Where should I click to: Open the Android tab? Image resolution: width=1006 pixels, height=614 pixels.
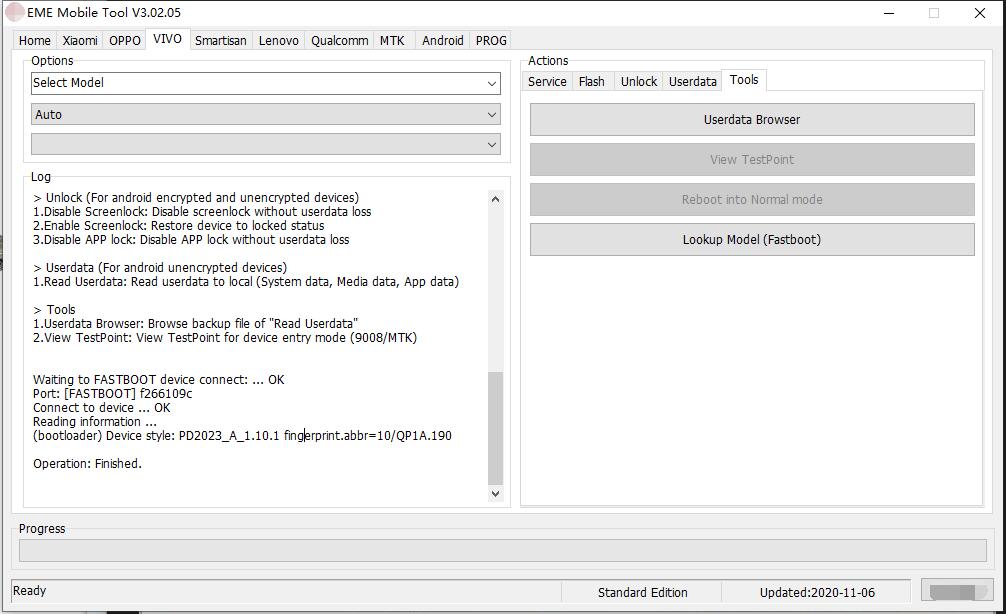tap(443, 40)
